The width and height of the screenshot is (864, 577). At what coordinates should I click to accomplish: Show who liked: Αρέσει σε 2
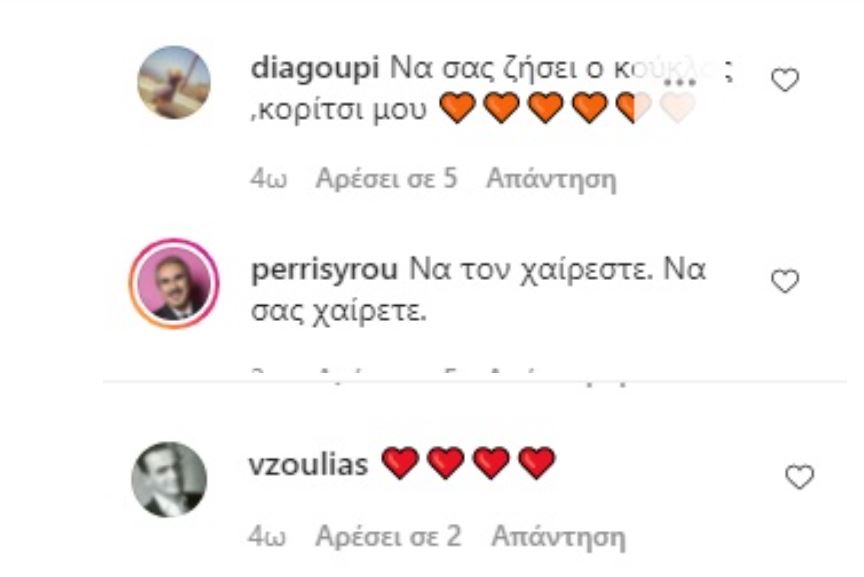coord(388,536)
